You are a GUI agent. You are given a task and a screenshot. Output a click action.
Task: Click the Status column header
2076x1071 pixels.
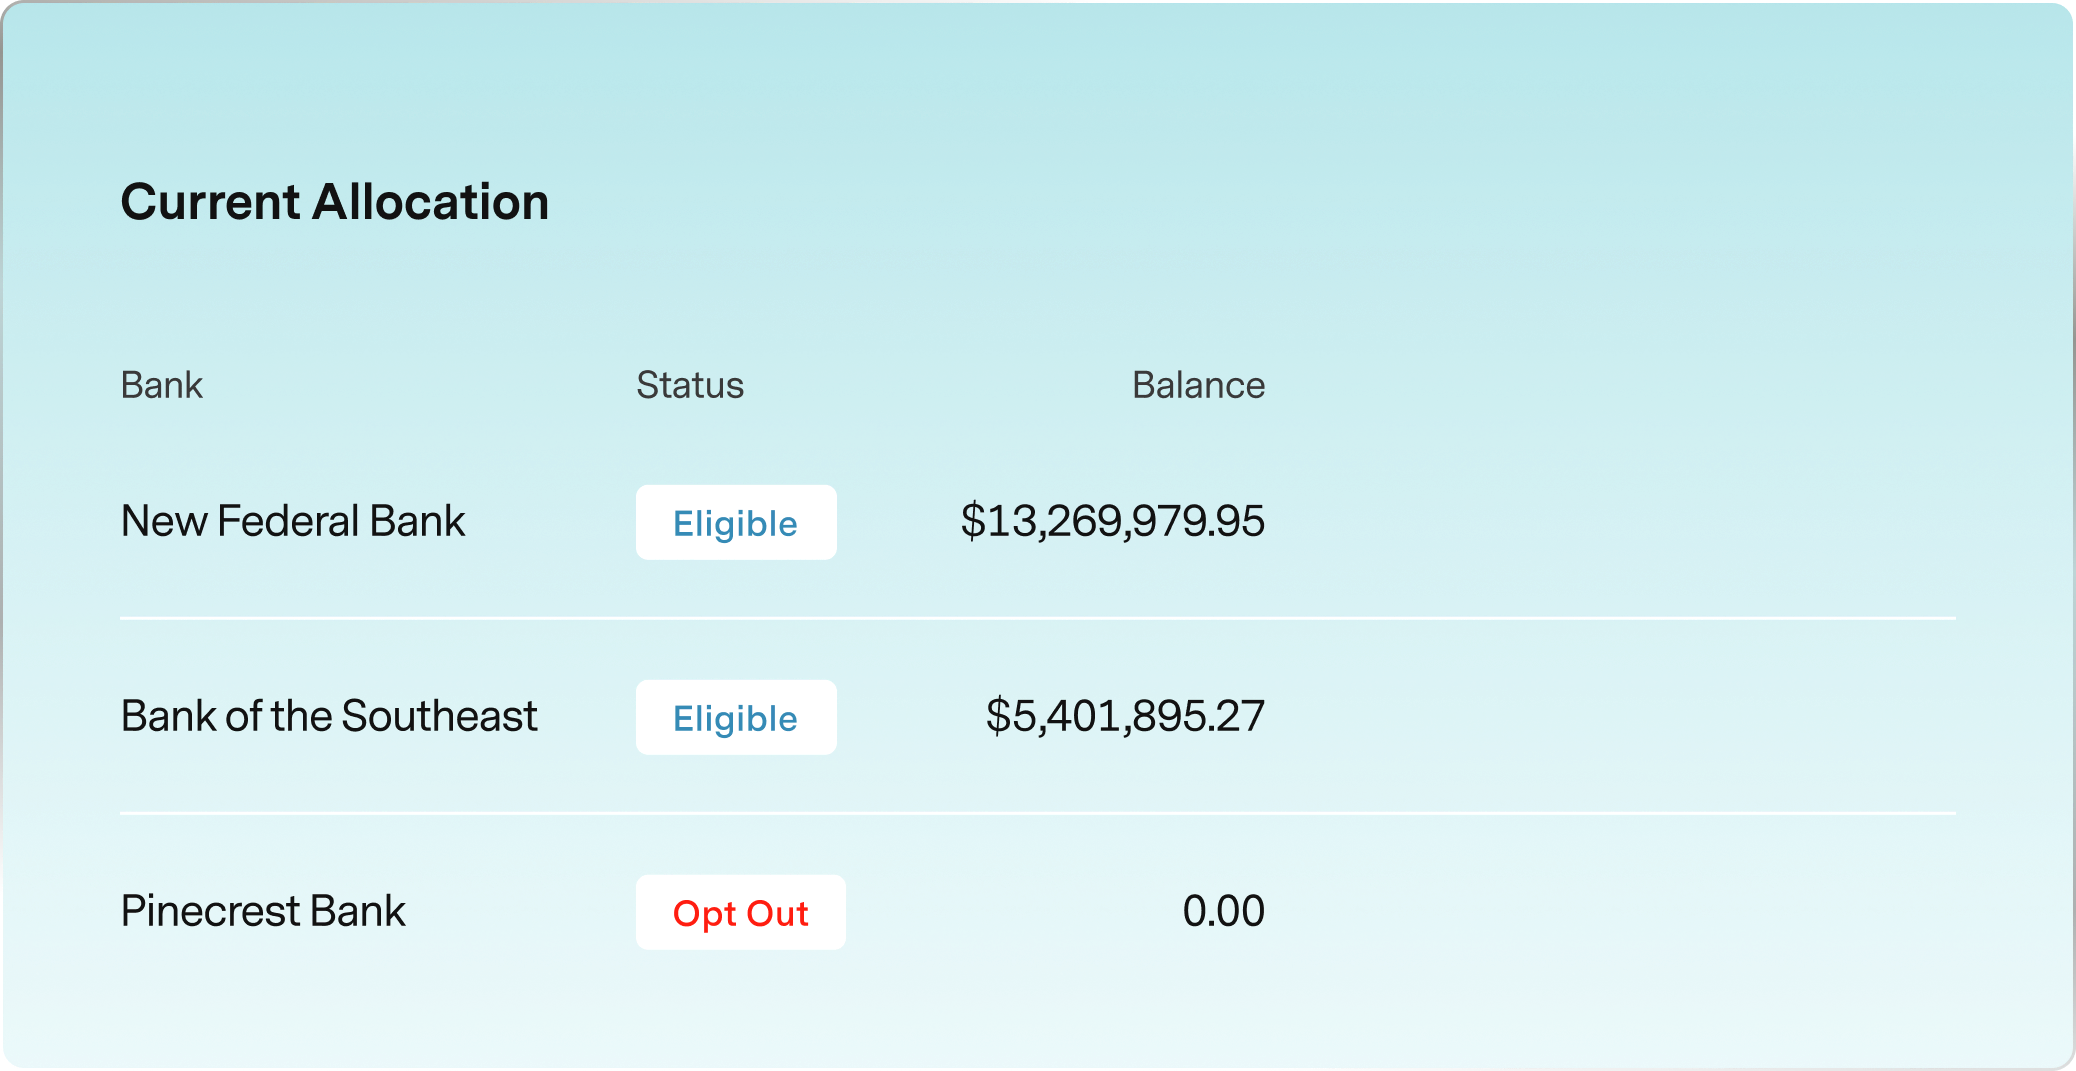click(x=690, y=385)
